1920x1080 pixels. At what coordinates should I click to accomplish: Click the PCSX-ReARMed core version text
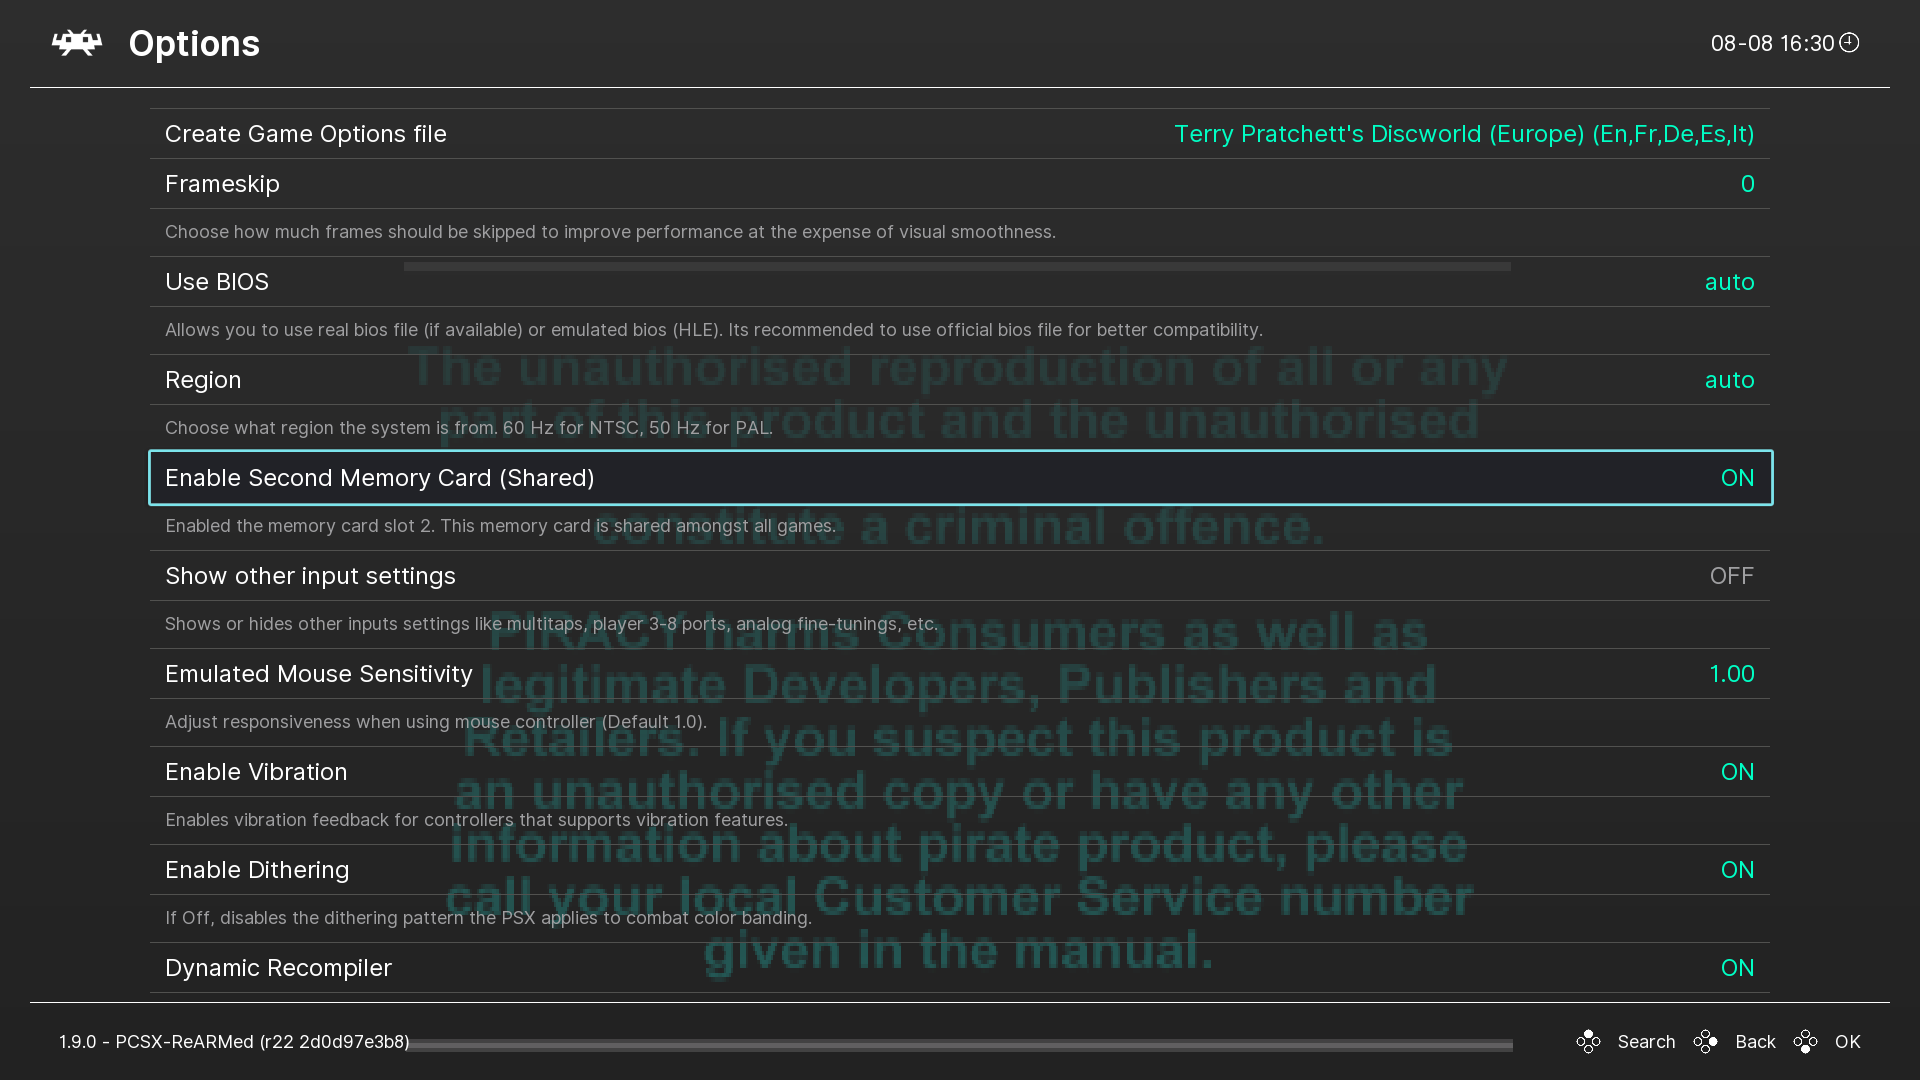(x=234, y=1042)
